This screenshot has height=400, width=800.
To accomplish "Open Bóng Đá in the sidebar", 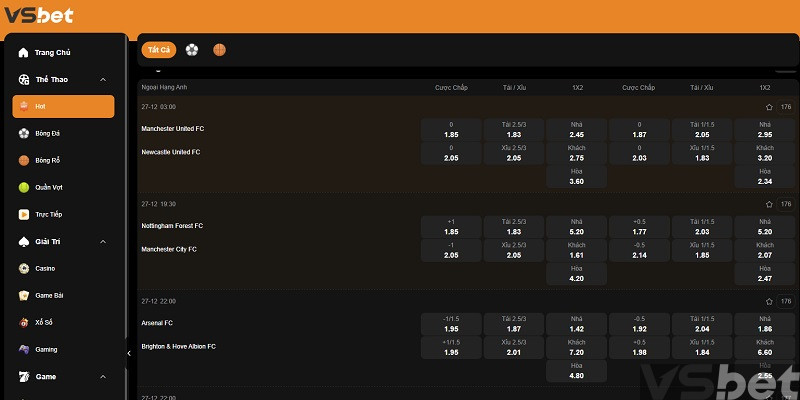I will click(47, 132).
